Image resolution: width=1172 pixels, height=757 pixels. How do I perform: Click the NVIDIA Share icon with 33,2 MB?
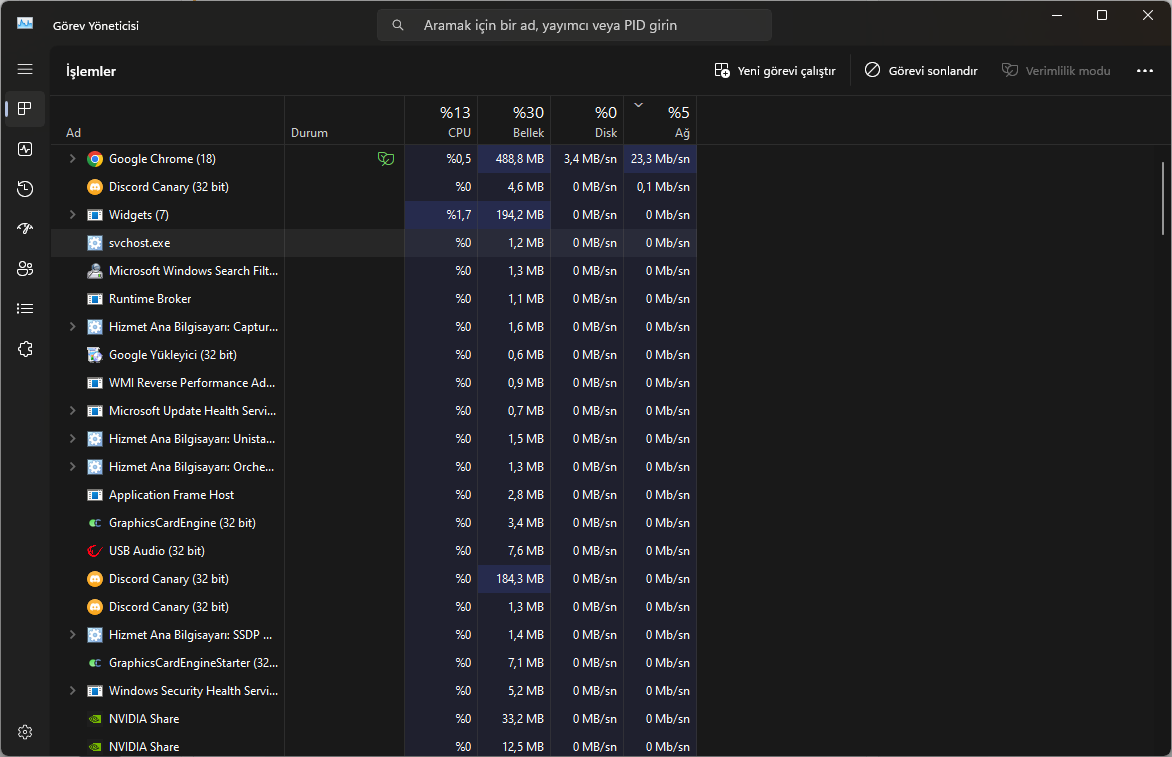pos(95,719)
